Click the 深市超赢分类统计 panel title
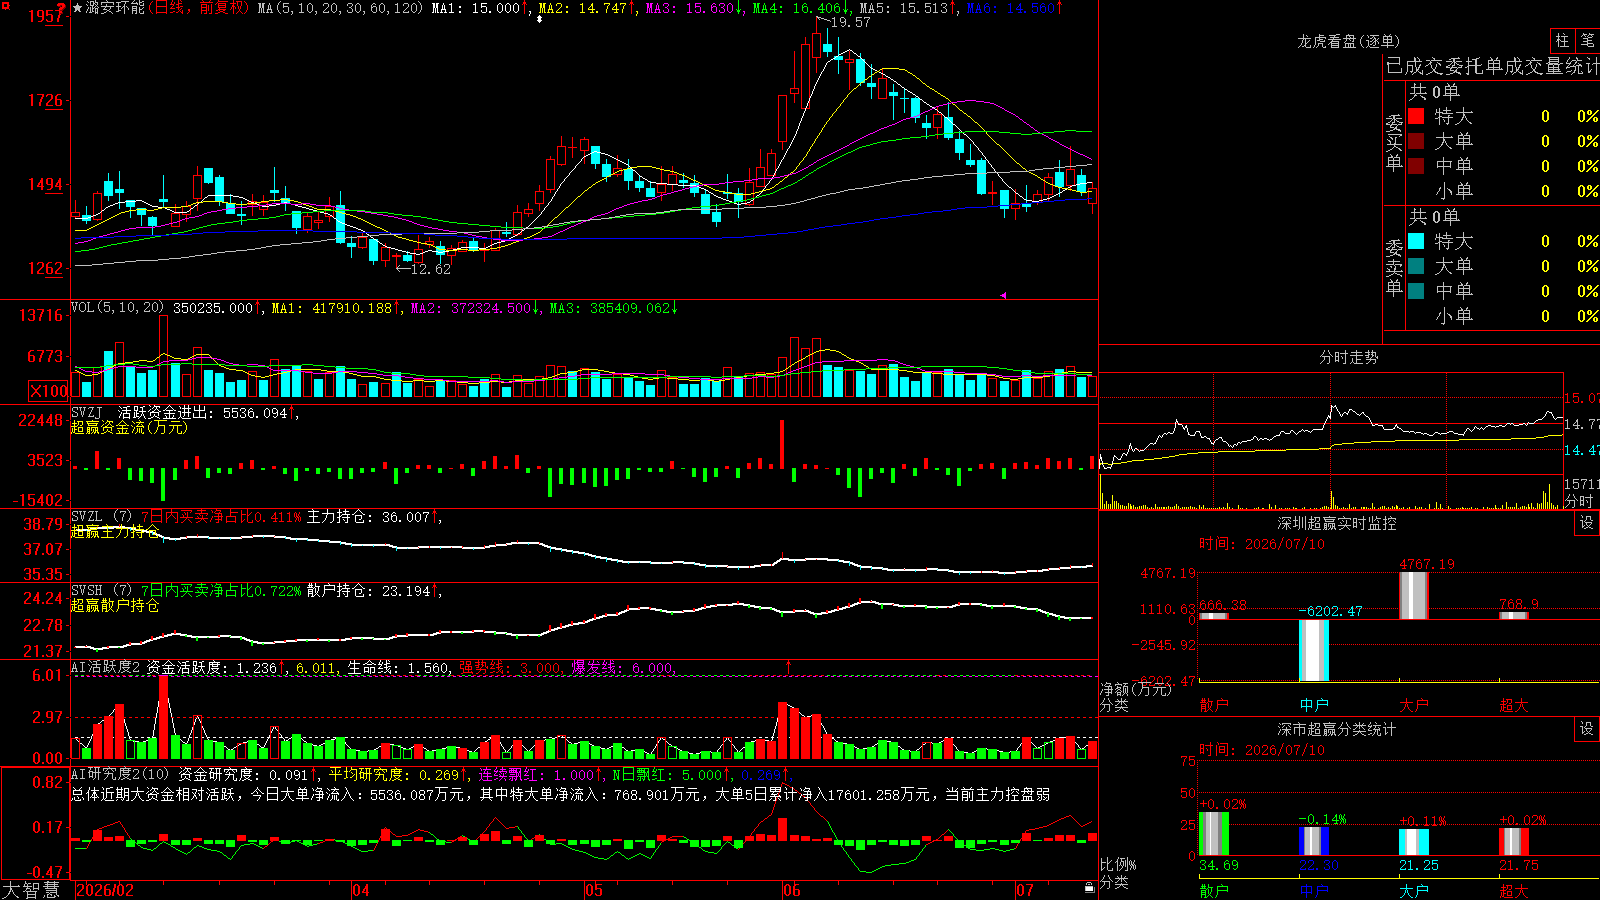The height and width of the screenshot is (900, 1600). point(1337,729)
